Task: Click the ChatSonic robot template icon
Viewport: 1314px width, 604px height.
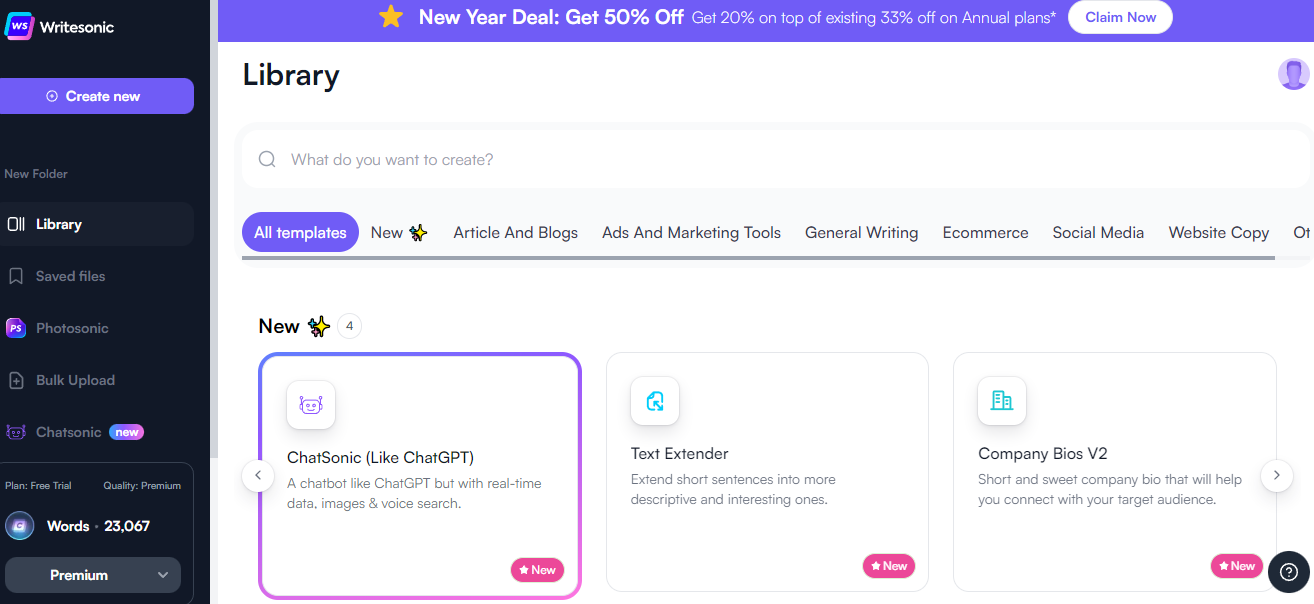Action: pos(311,405)
